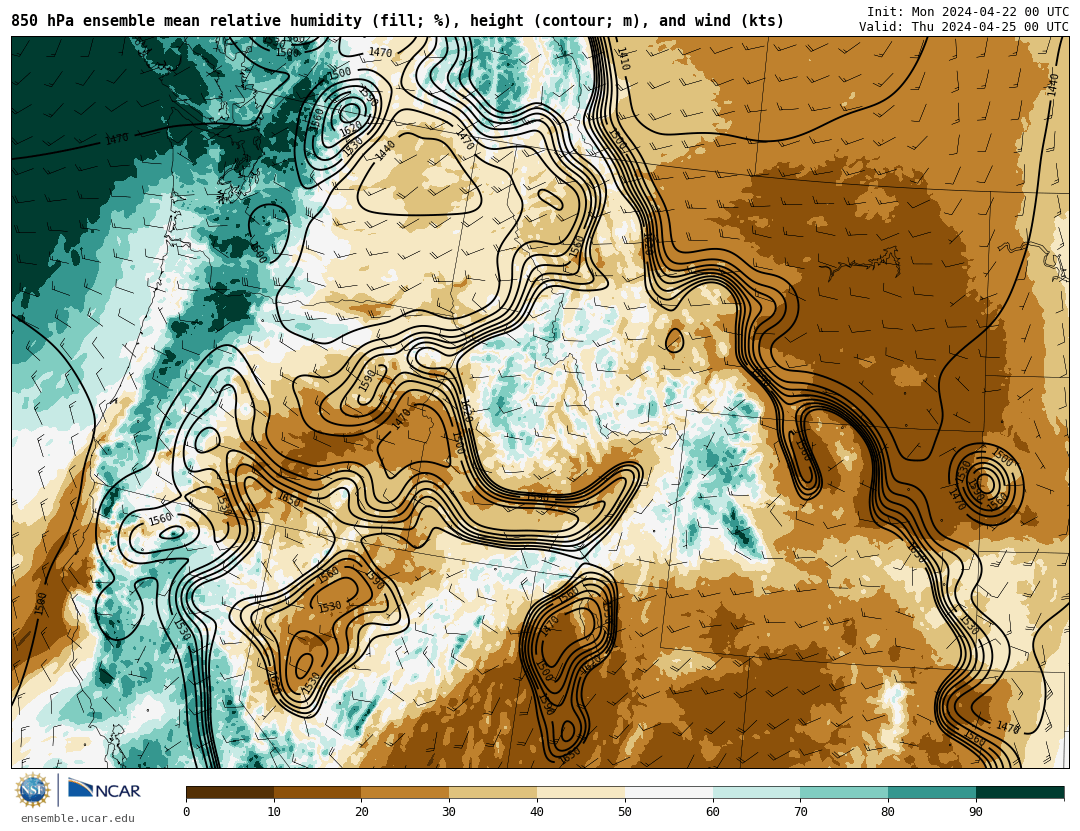Click the colorbar tick label 50
The height and width of the screenshot is (831, 1080).
click(x=625, y=812)
